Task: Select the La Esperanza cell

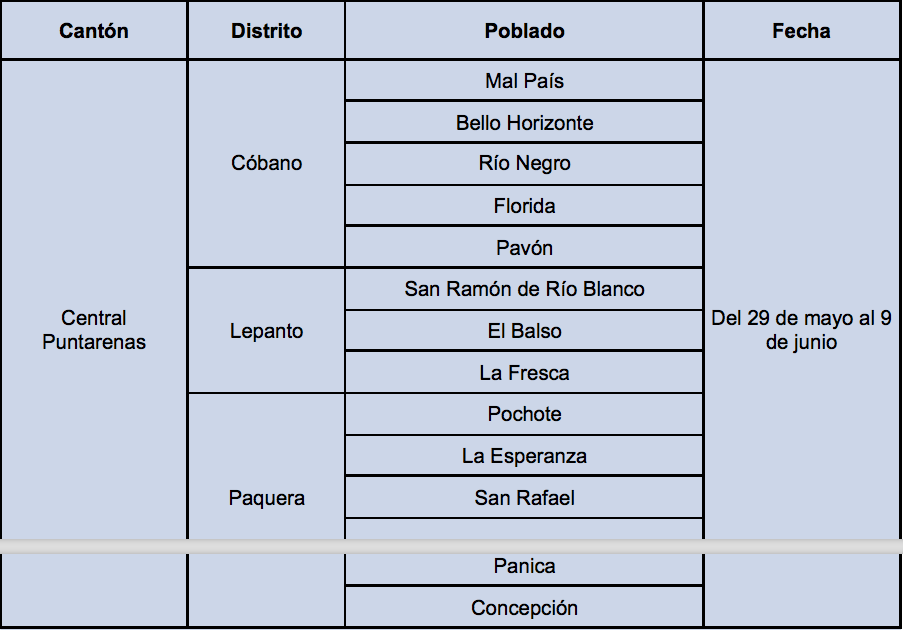Action: pyautogui.click(x=524, y=456)
